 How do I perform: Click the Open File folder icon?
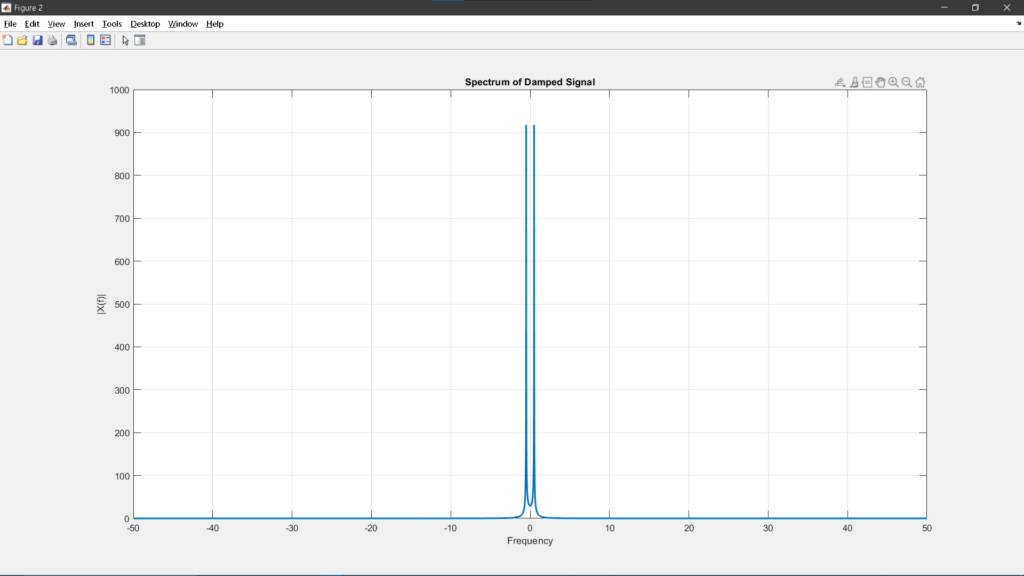(x=22, y=40)
